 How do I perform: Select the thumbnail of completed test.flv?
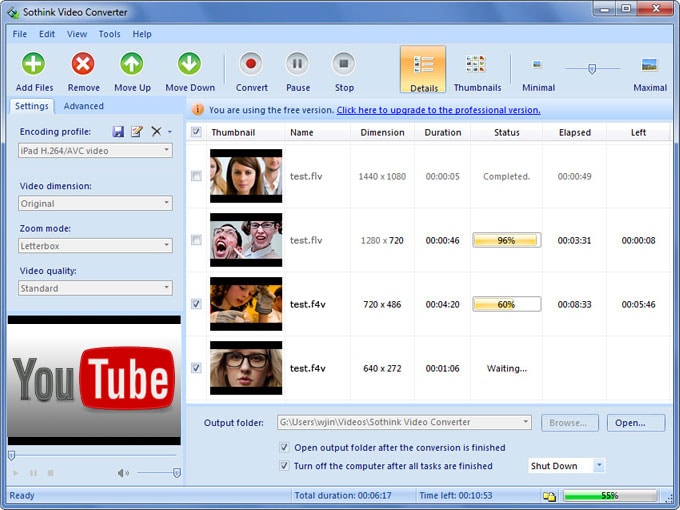[246, 176]
